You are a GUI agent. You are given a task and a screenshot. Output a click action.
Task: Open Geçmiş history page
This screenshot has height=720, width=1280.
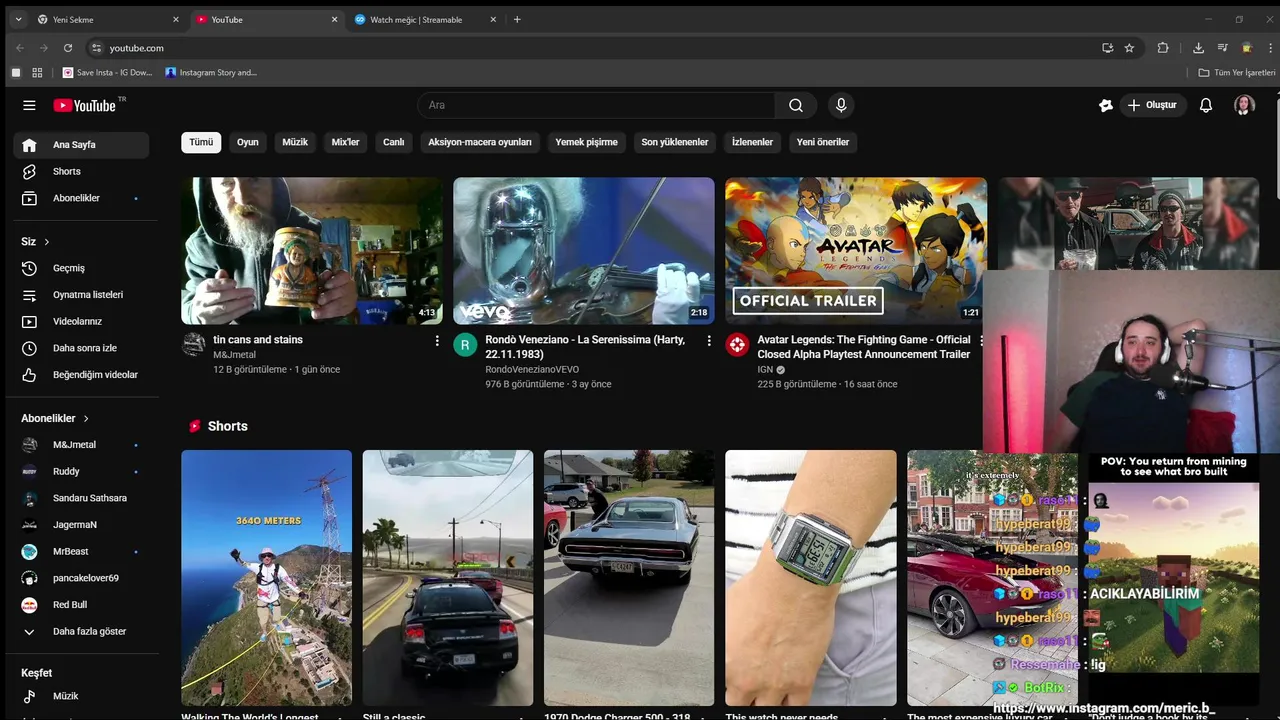pos(81,268)
